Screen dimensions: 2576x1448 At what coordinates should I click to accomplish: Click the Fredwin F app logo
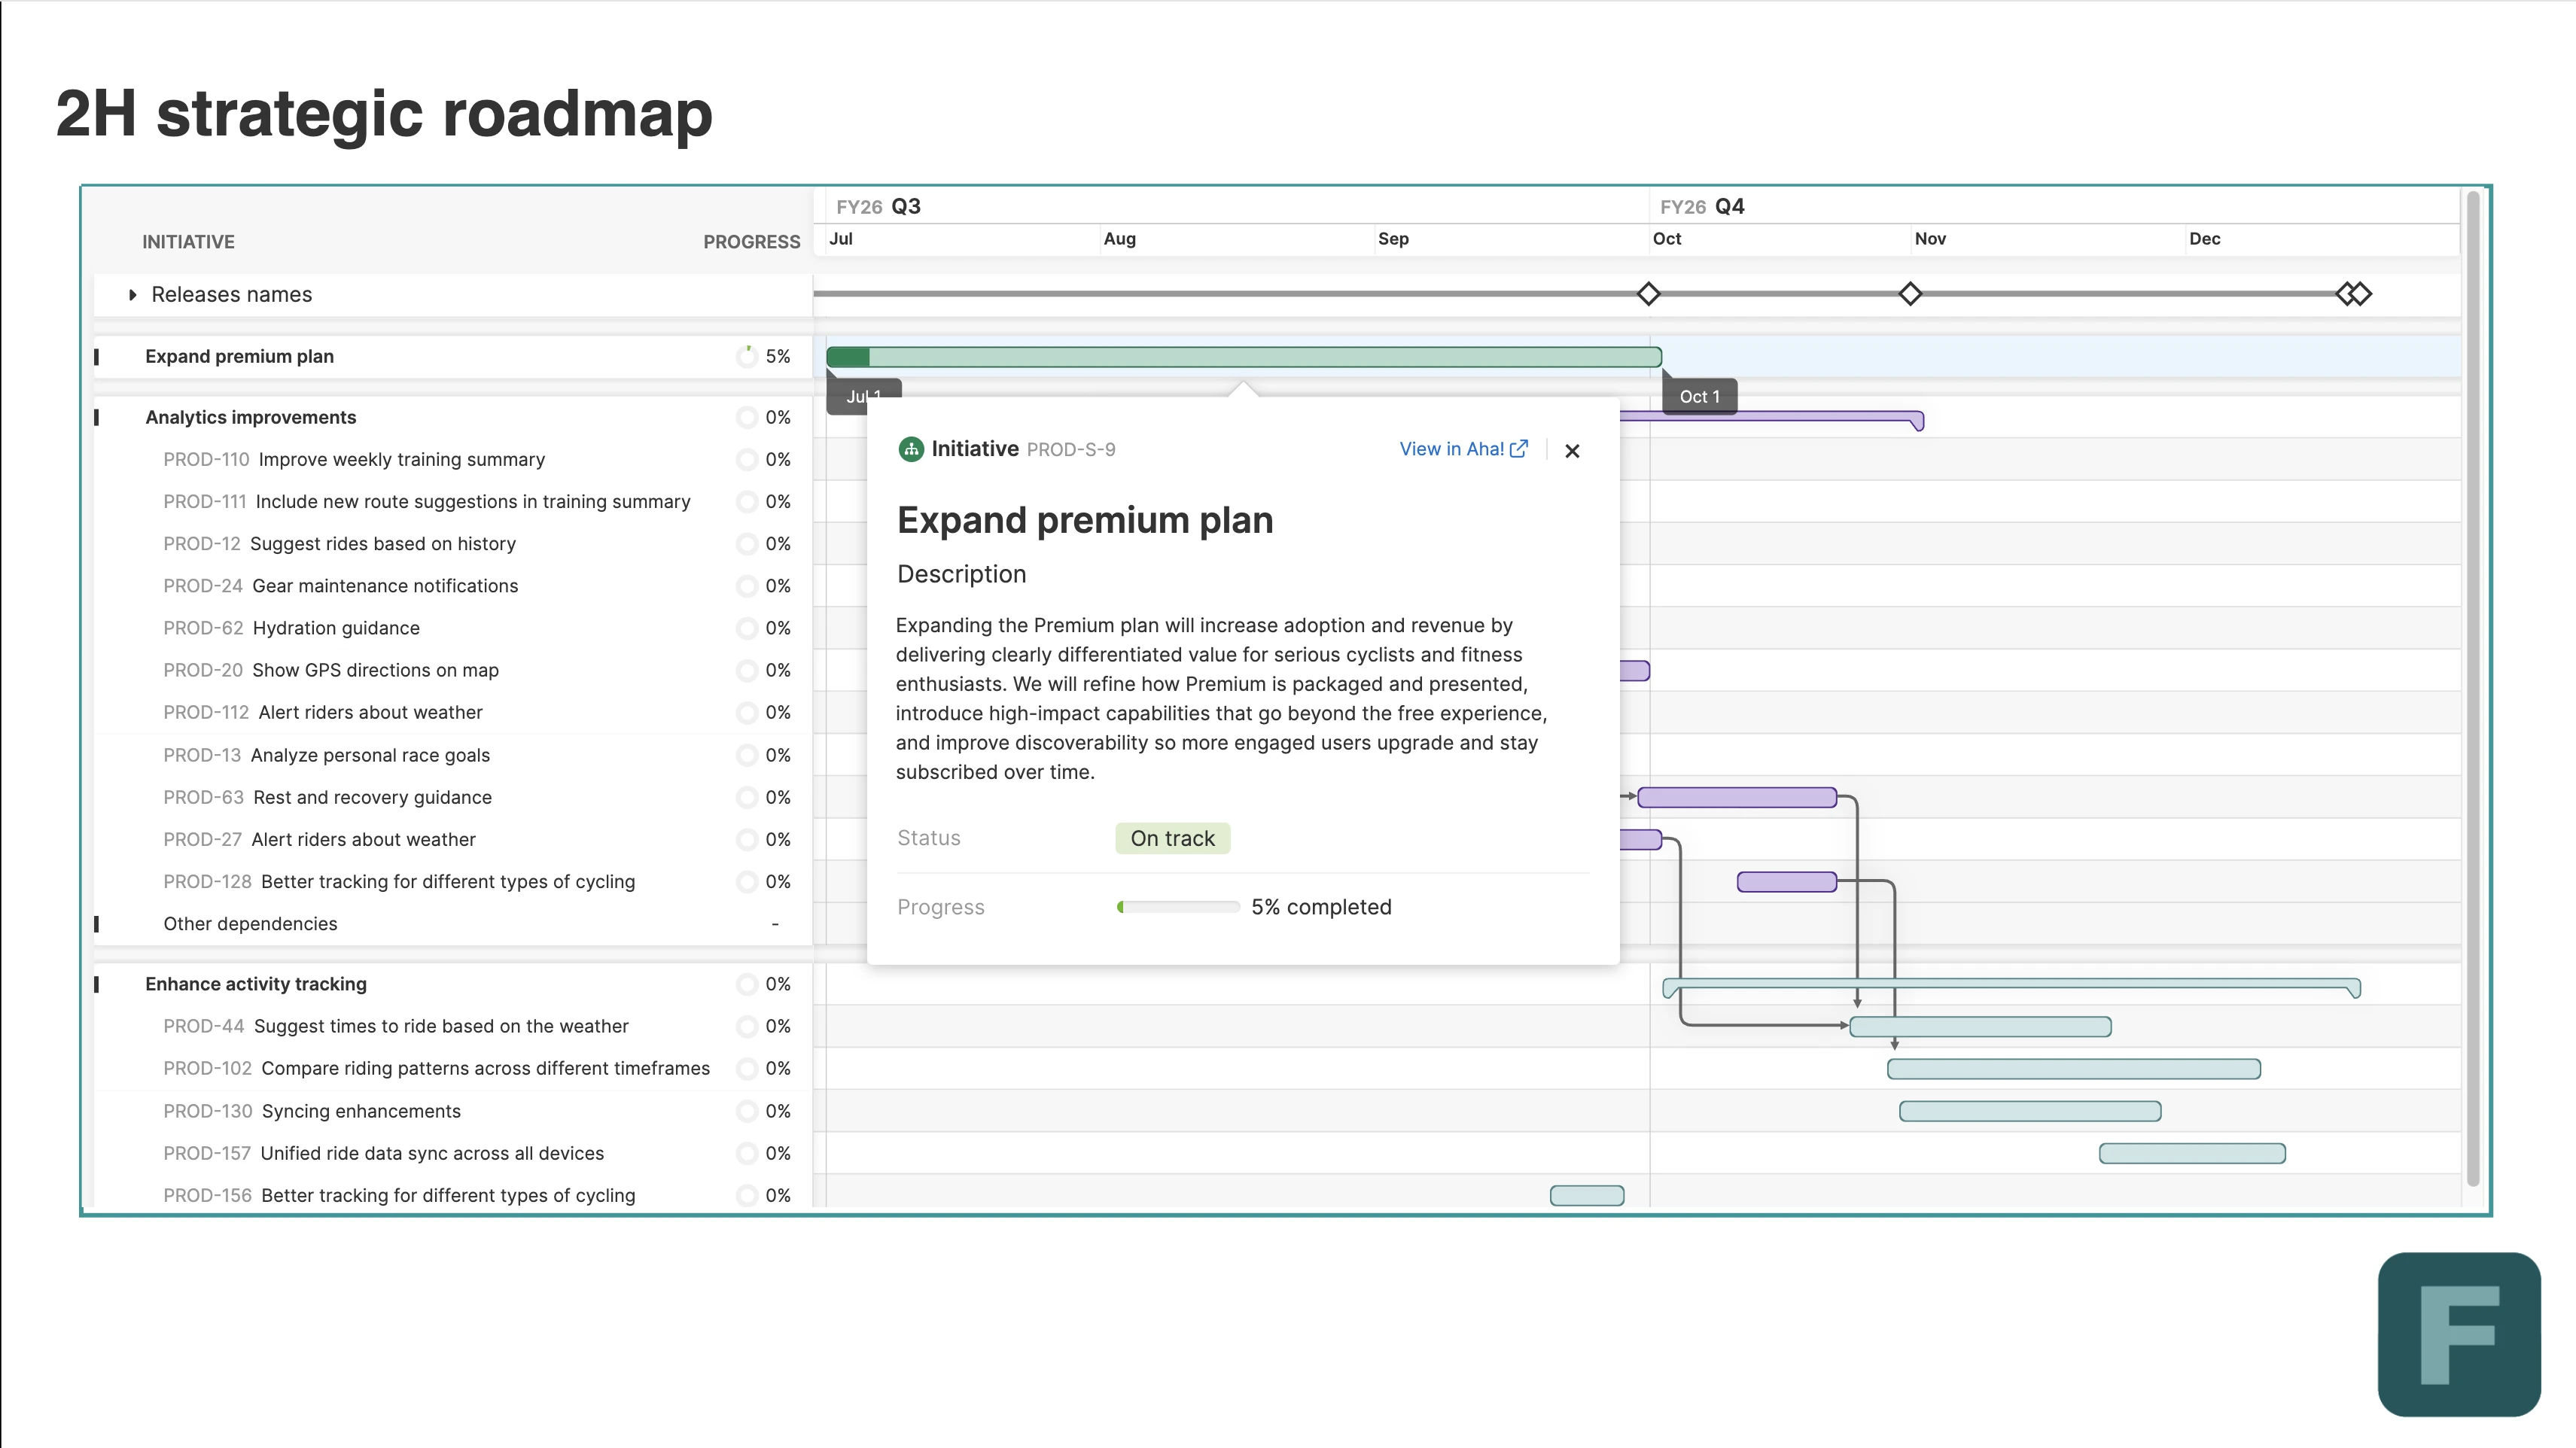tap(2458, 1334)
